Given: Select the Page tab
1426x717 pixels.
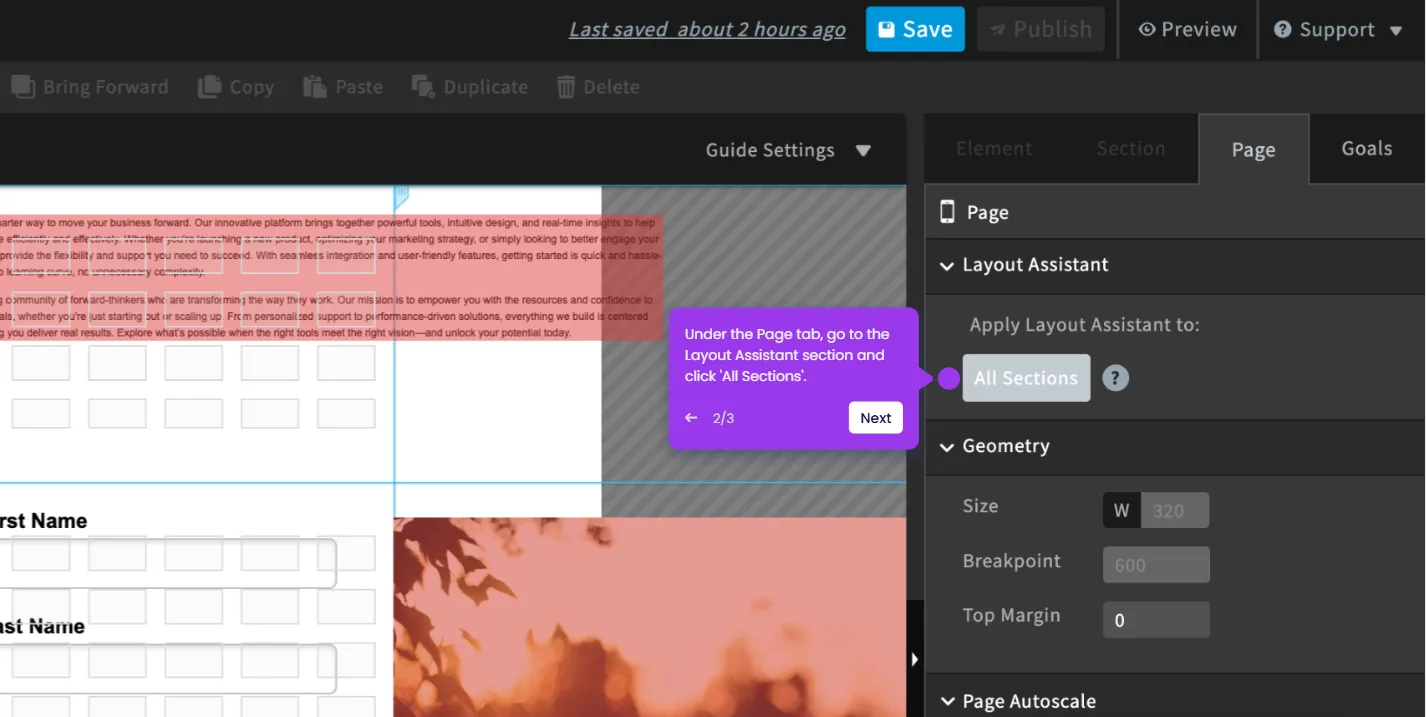Looking at the screenshot, I should (1253, 149).
